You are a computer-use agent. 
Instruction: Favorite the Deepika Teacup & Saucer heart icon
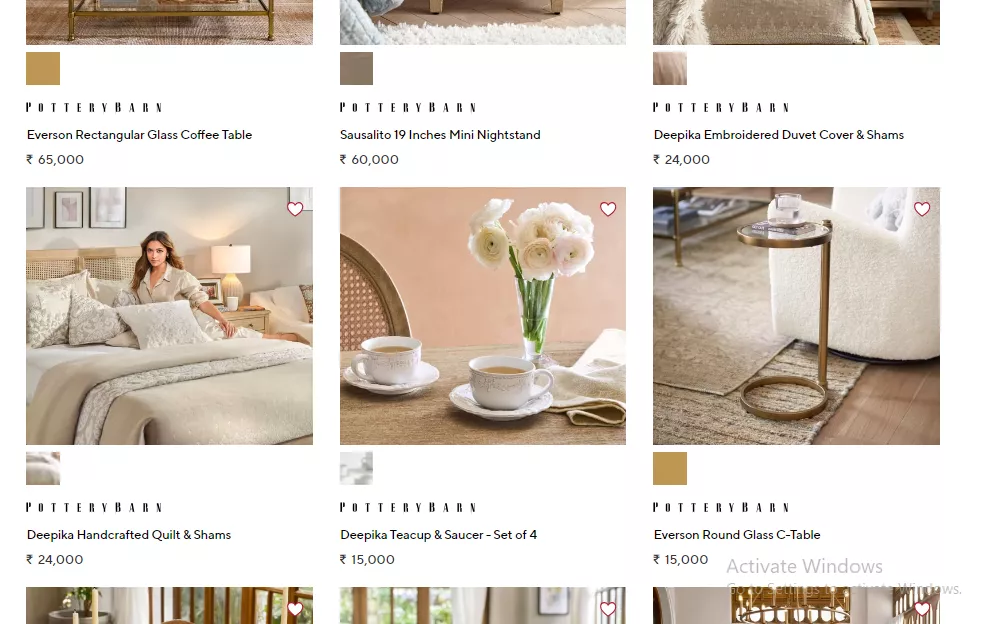608,209
